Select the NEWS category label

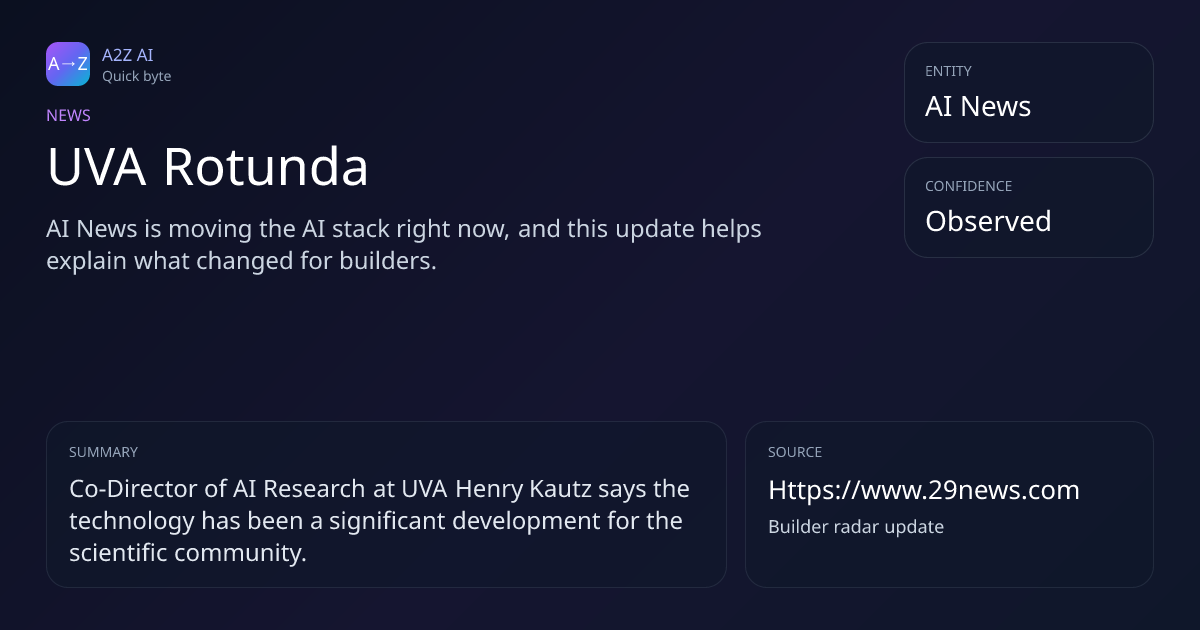click(68, 115)
